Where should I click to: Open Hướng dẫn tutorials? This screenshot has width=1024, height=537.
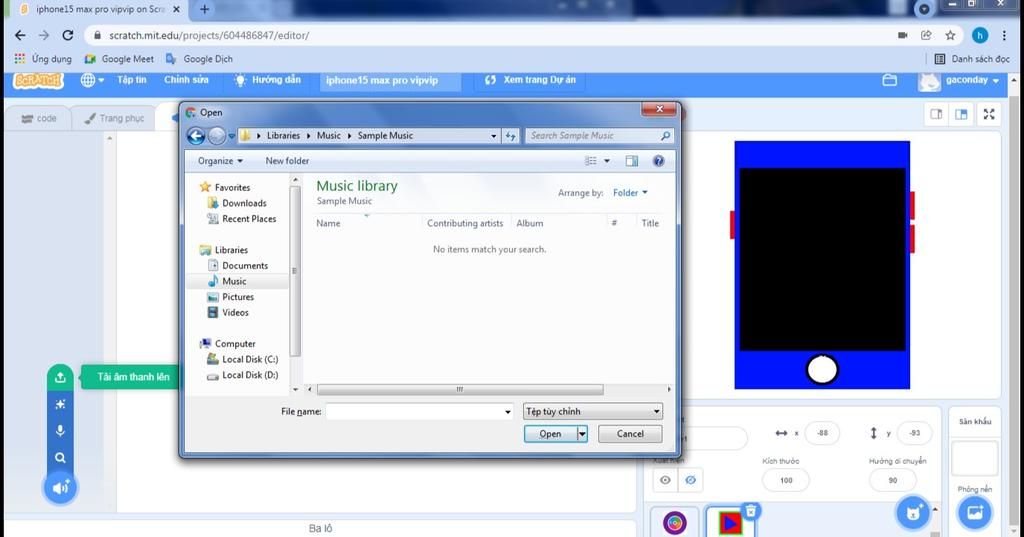pyautogui.click(x=268, y=80)
